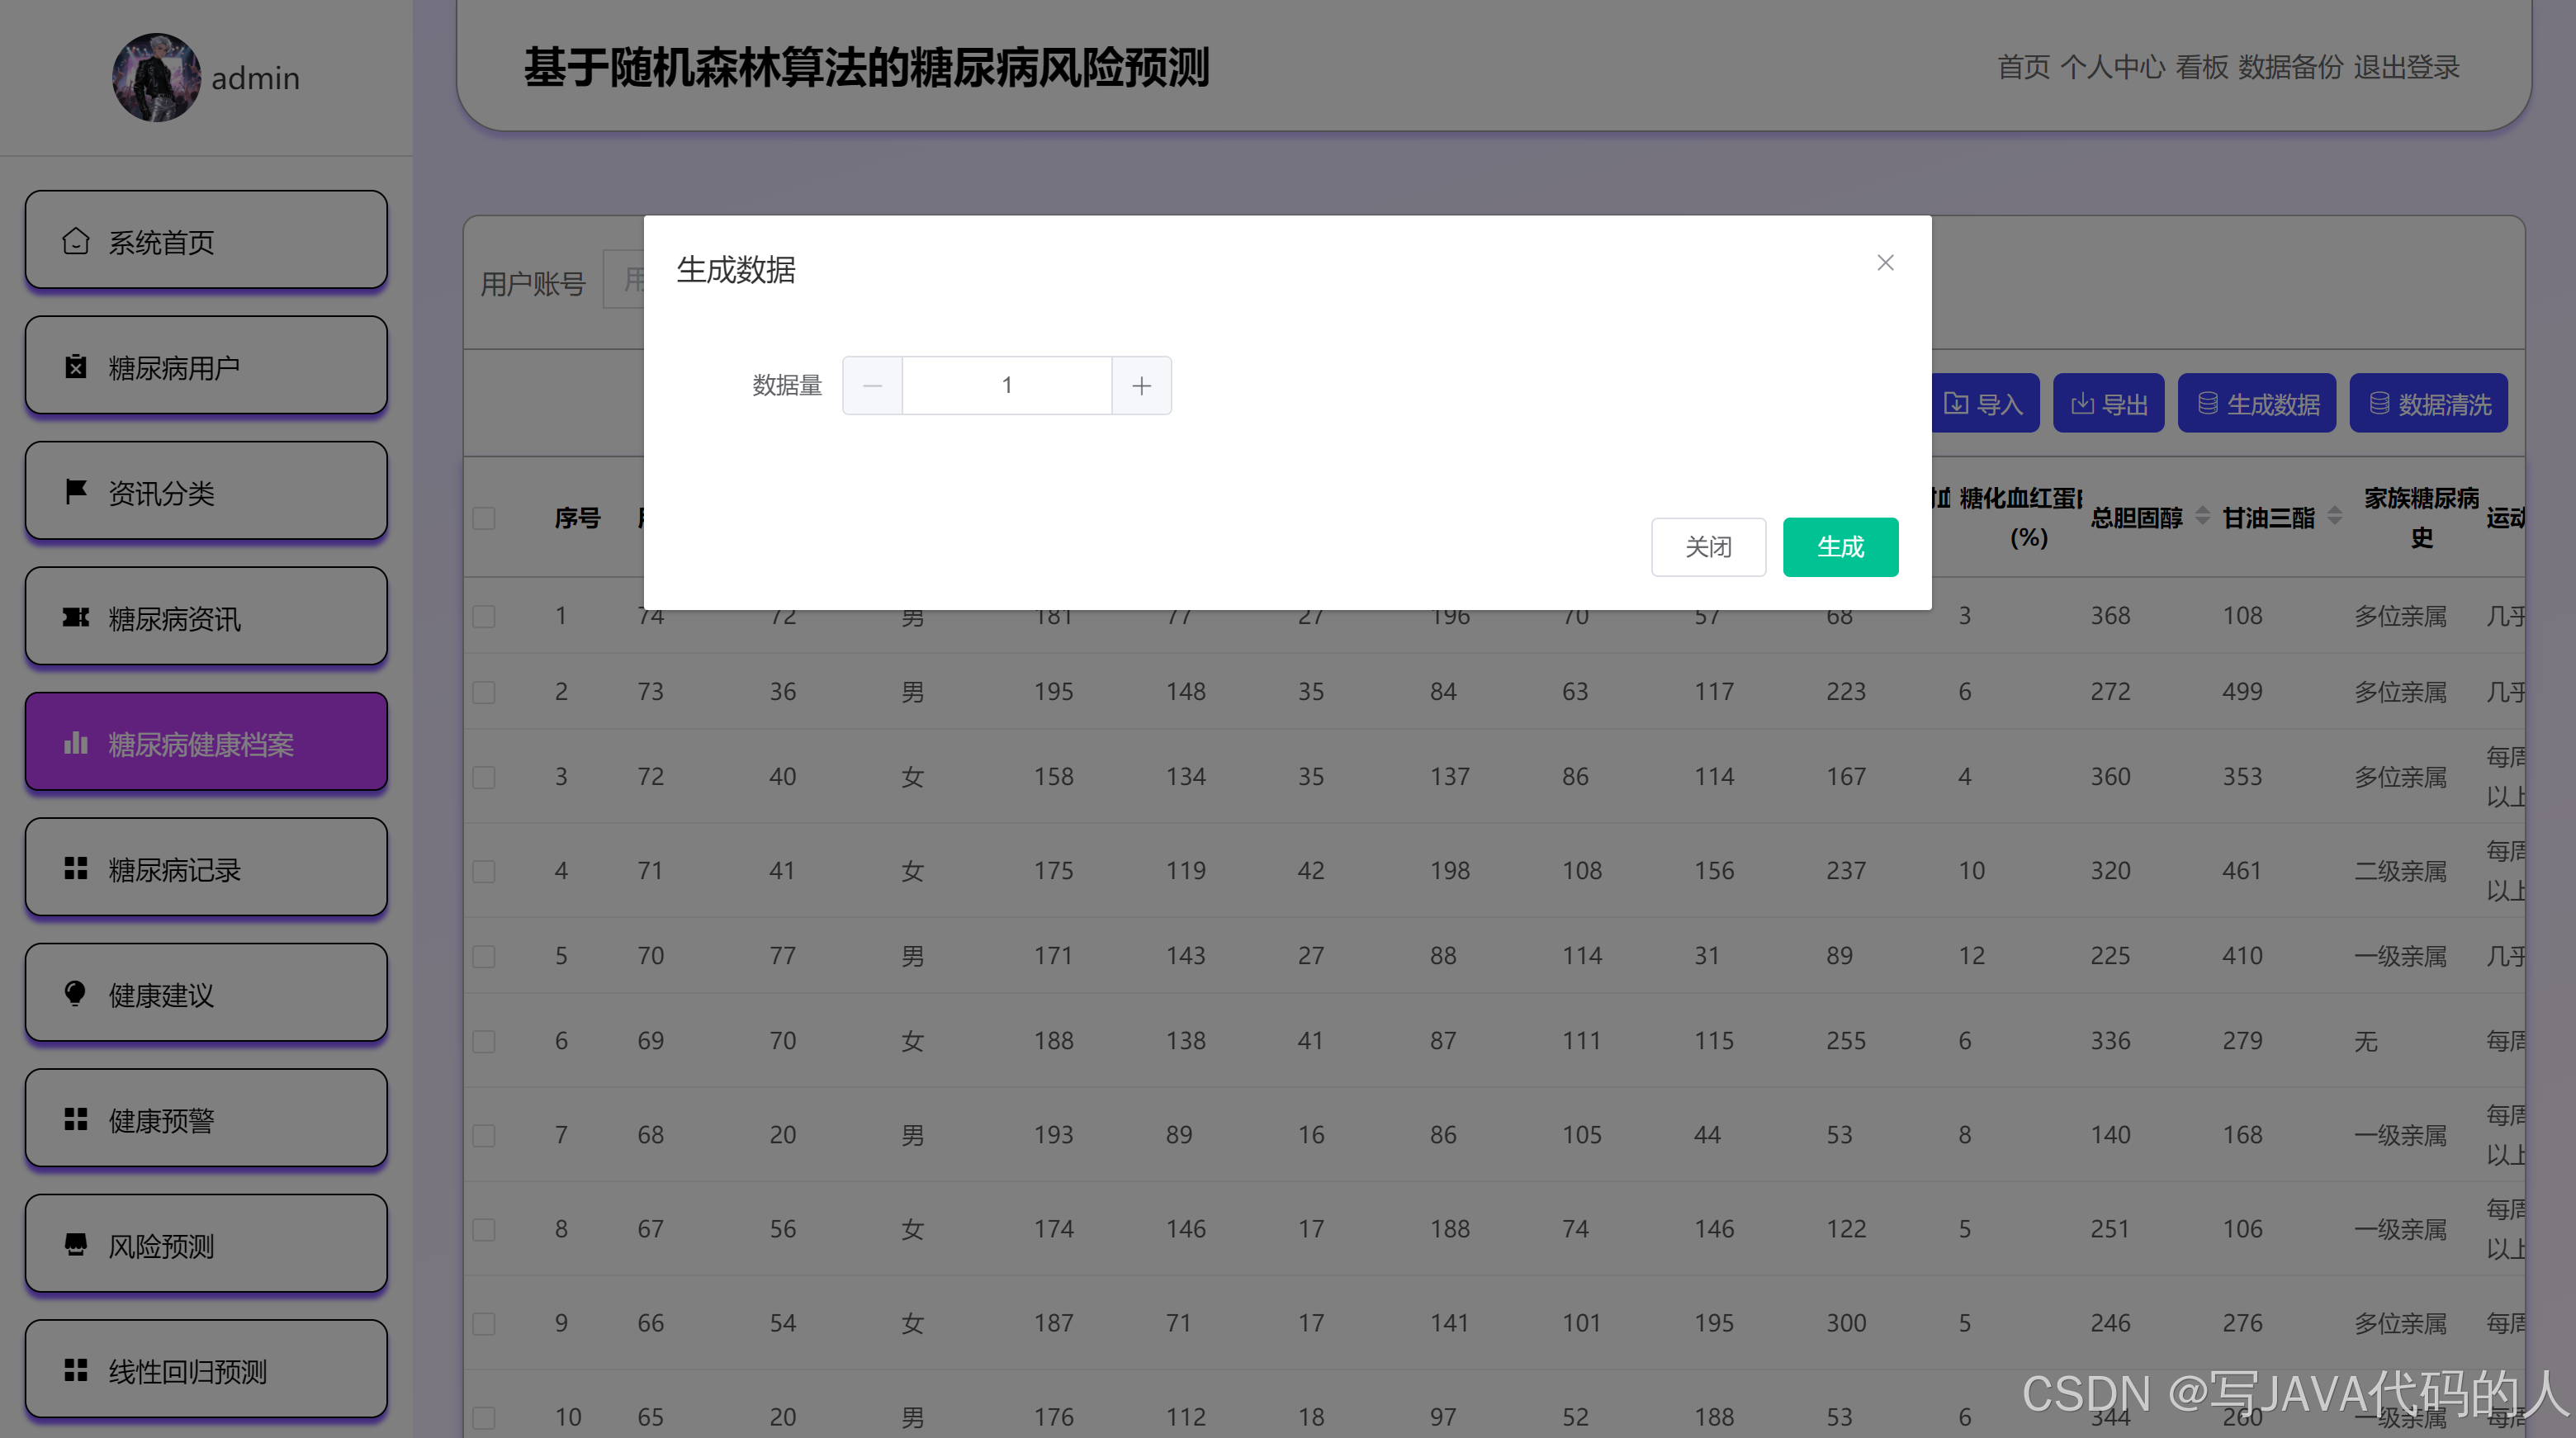Click the bar chart icon beside 糖尿病健康档案

76,743
